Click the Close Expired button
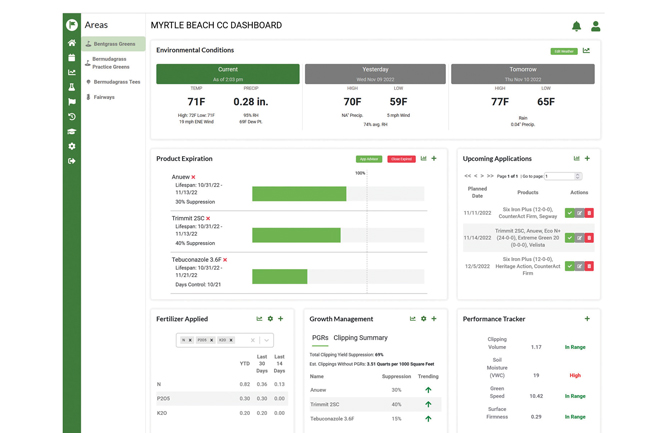The image size is (667, 433). 401,159
